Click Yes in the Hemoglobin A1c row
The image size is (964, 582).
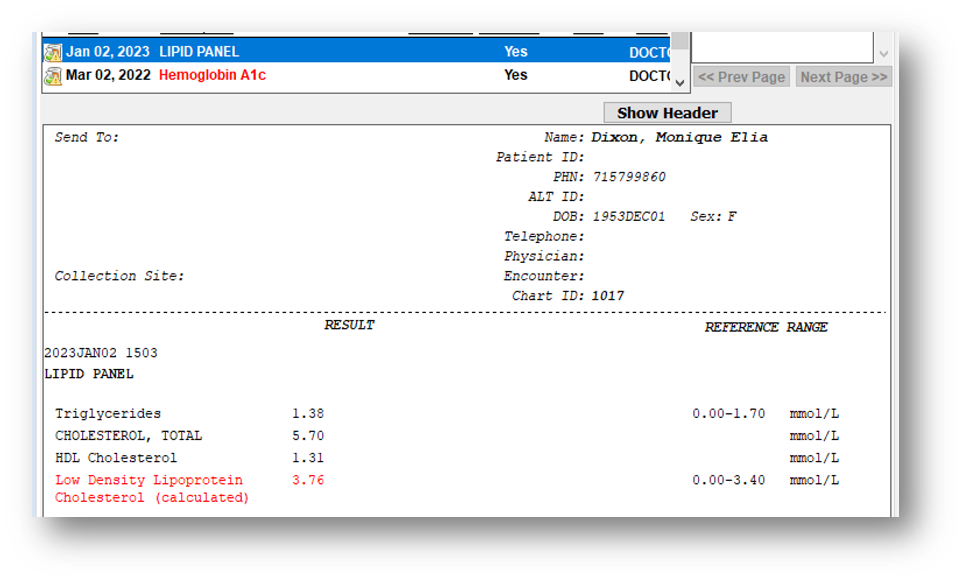tap(516, 75)
